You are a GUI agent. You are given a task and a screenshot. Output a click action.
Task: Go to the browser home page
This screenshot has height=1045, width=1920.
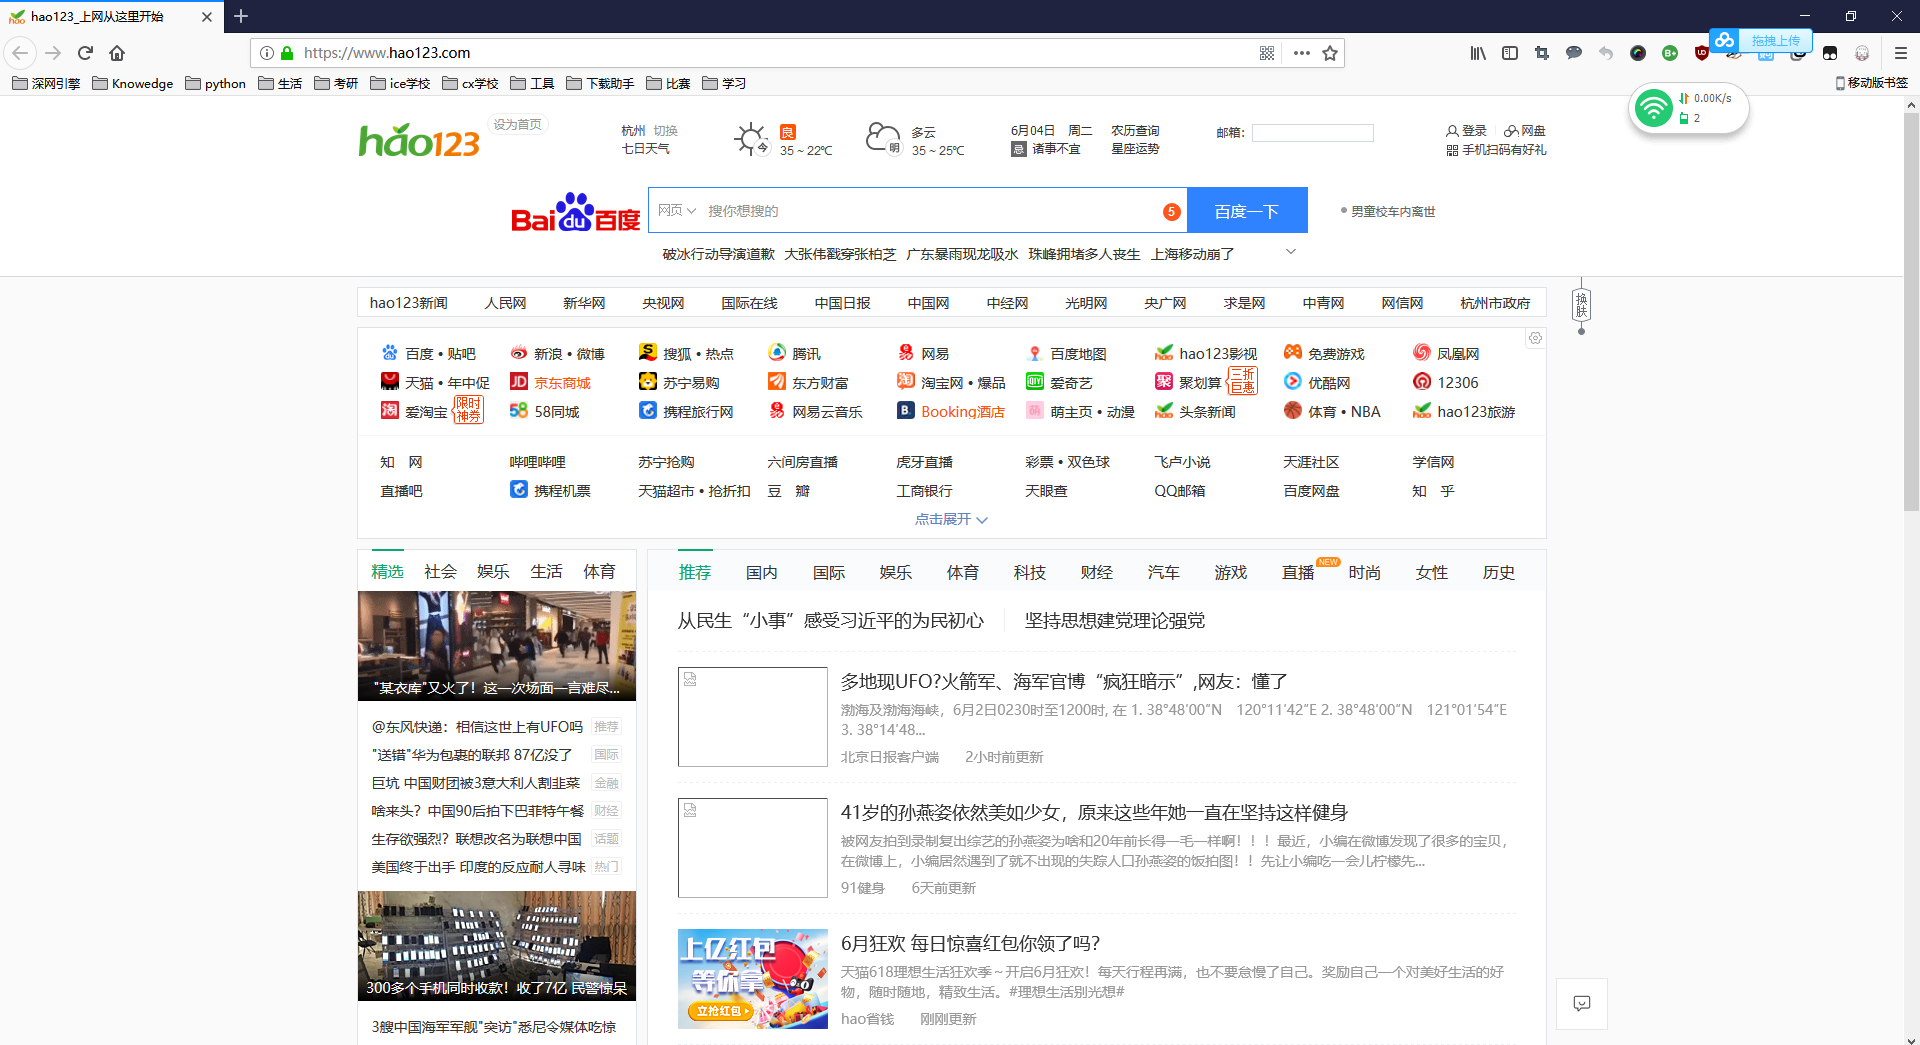(x=117, y=53)
